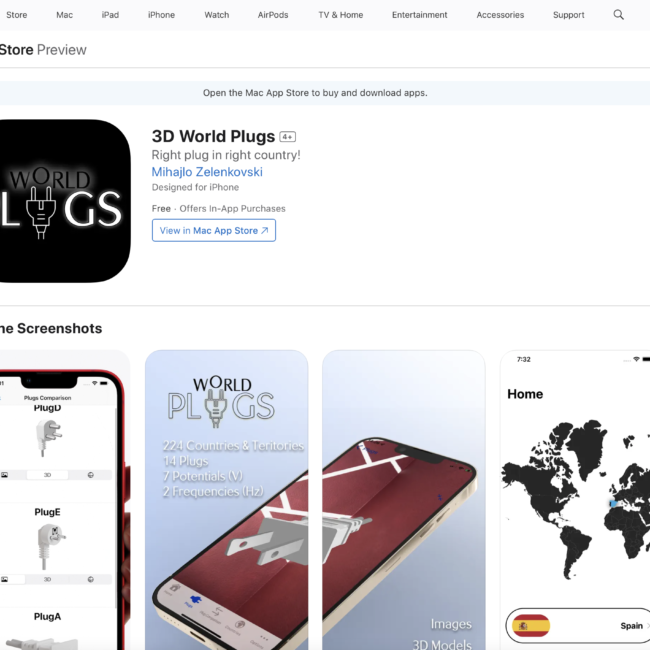Open Mihajlo Zelenkovski developer link
This screenshot has width=650, height=650.
[x=207, y=172]
